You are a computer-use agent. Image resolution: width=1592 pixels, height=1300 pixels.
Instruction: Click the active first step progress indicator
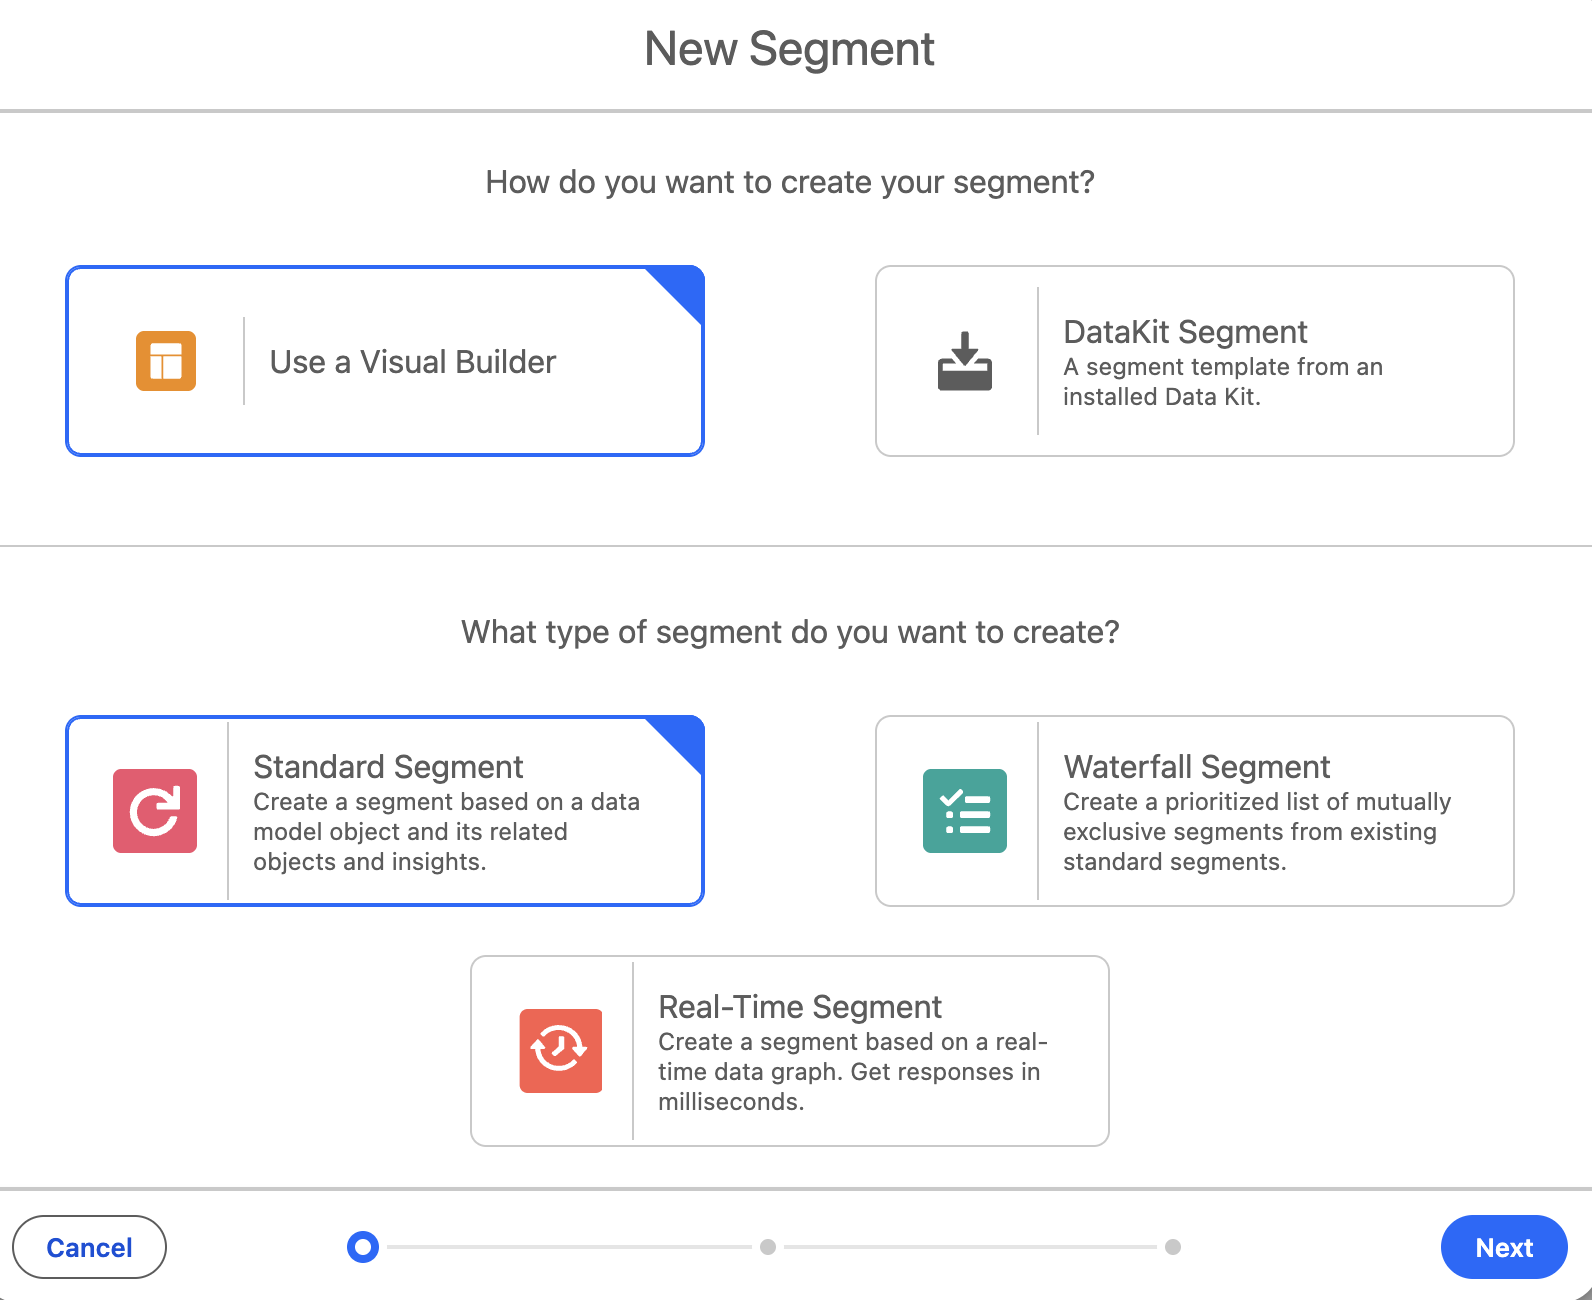pos(363,1247)
